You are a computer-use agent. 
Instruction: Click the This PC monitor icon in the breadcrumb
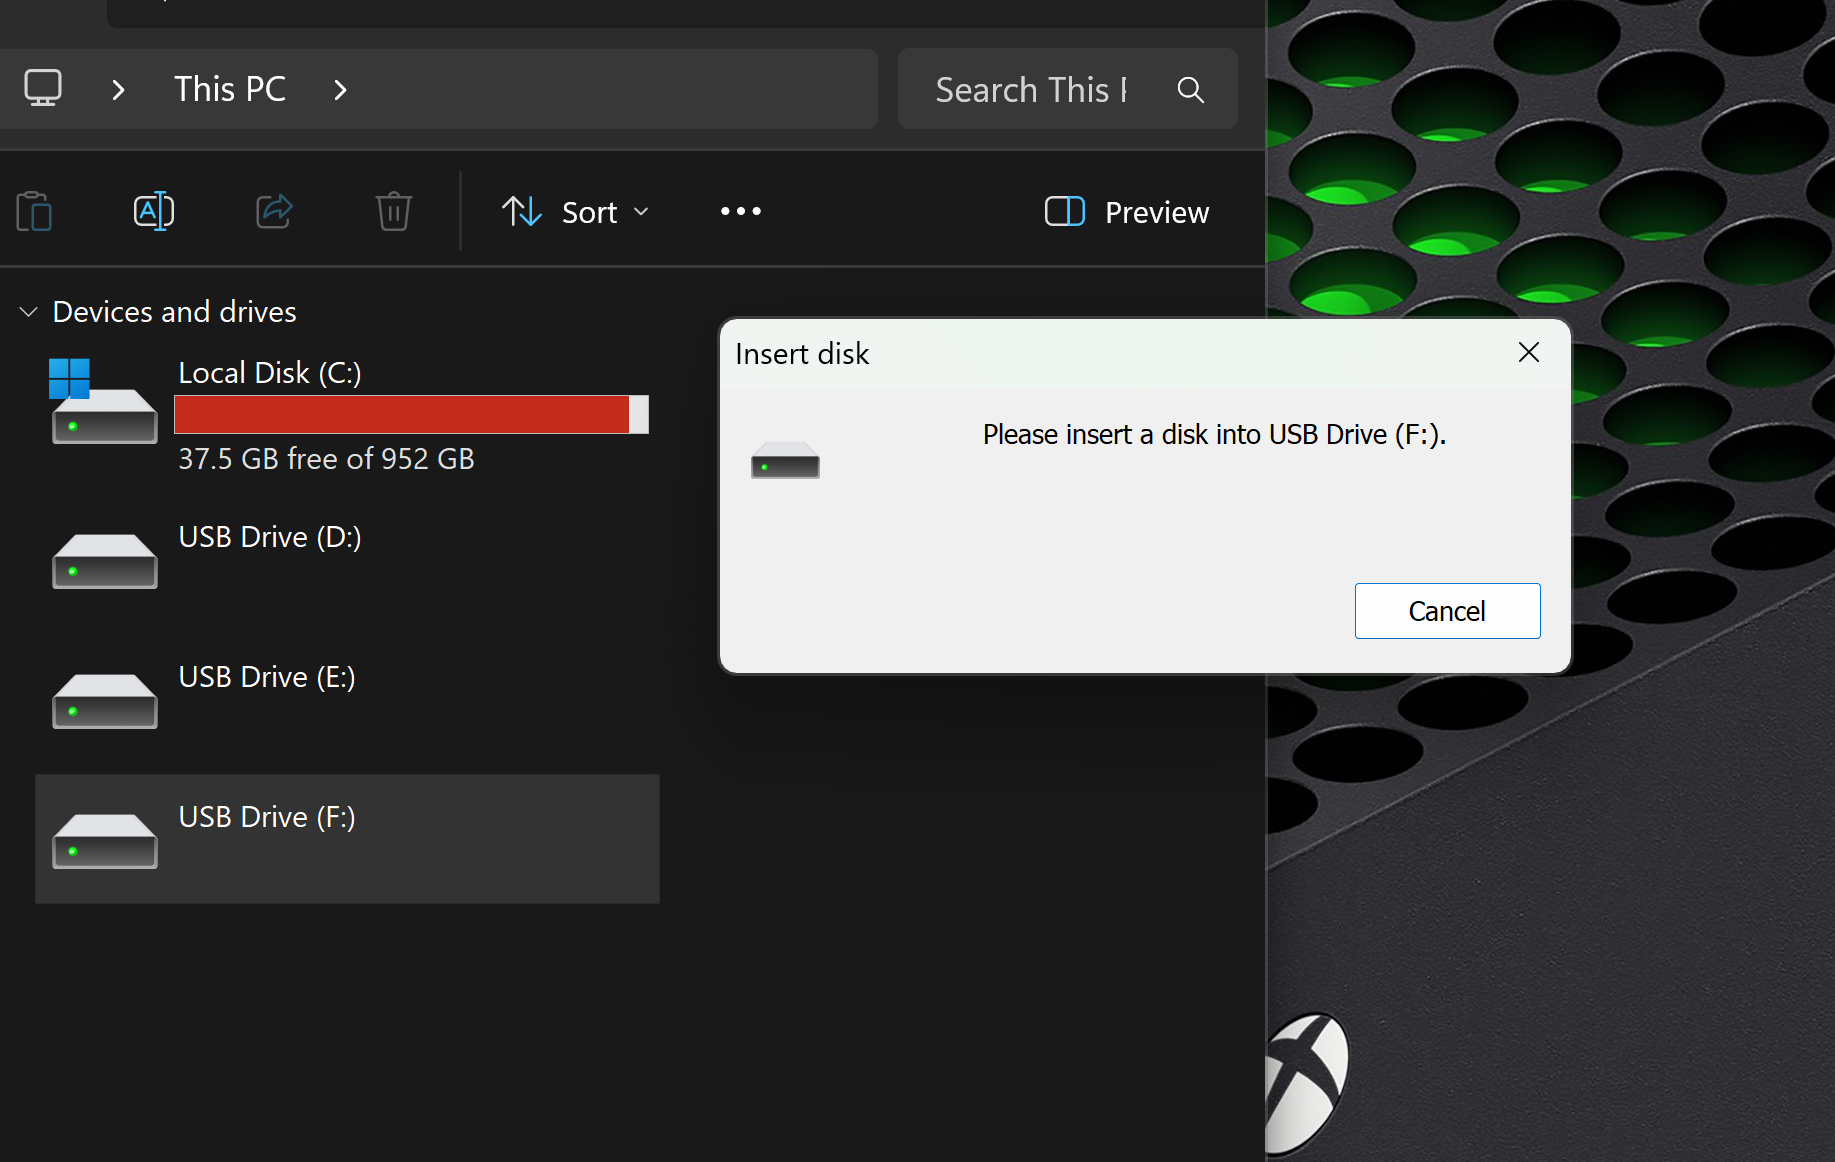pos(42,88)
